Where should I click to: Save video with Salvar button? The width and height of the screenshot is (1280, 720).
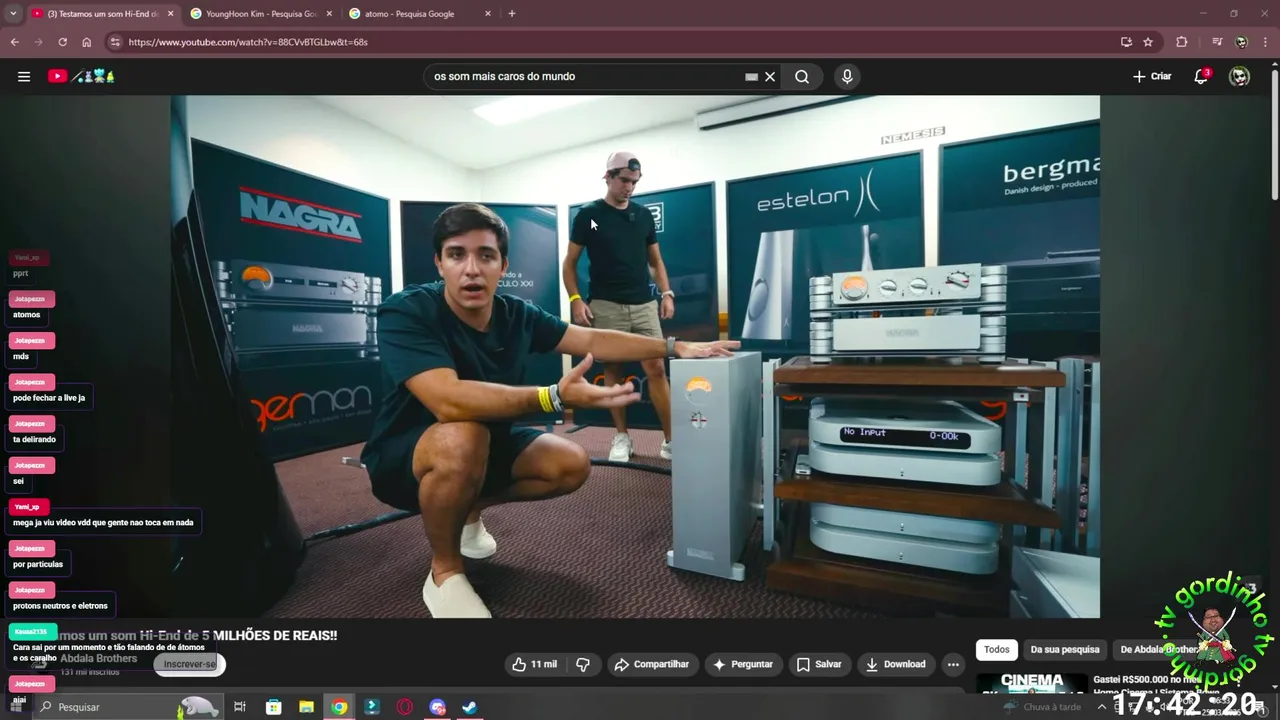click(x=819, y=664)
